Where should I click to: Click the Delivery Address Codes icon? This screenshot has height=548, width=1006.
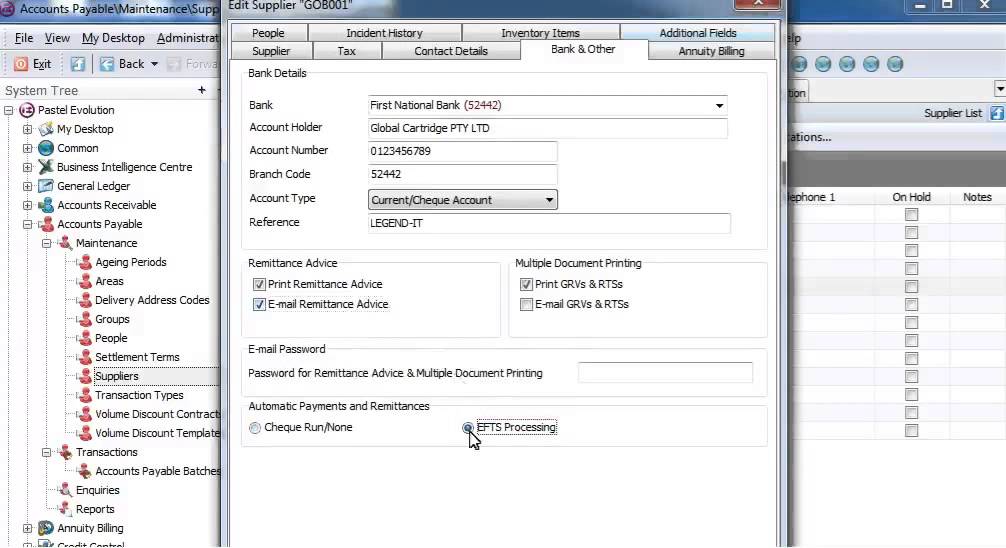(x=84, y=300)
